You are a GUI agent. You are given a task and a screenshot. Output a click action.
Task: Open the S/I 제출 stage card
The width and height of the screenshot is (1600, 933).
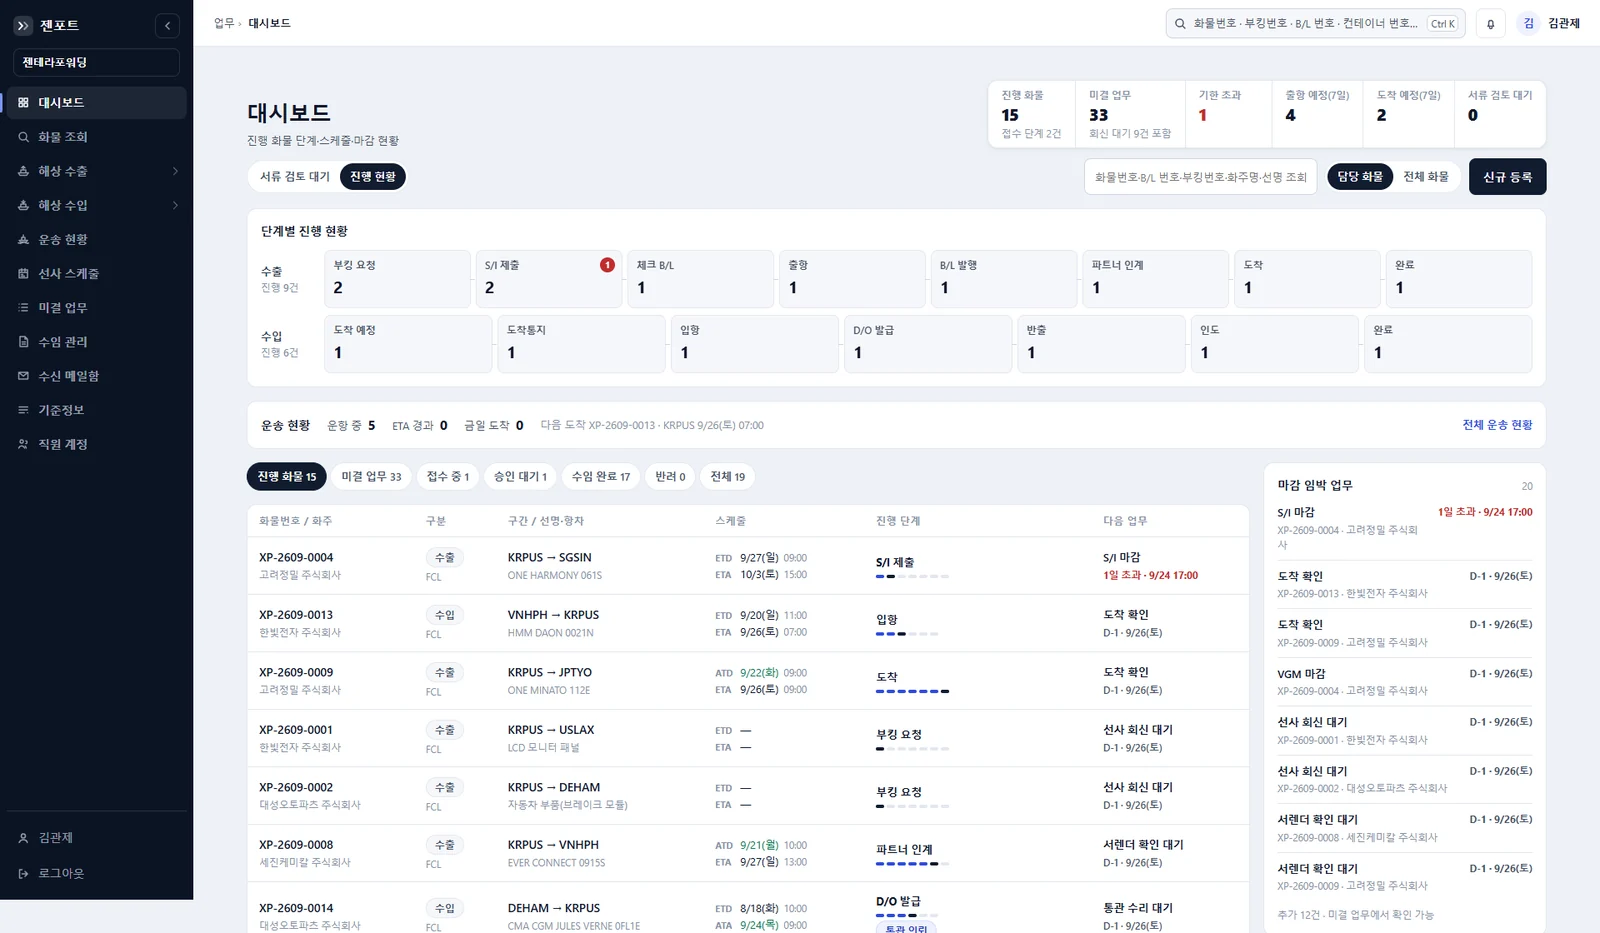(x=549, y=279)
